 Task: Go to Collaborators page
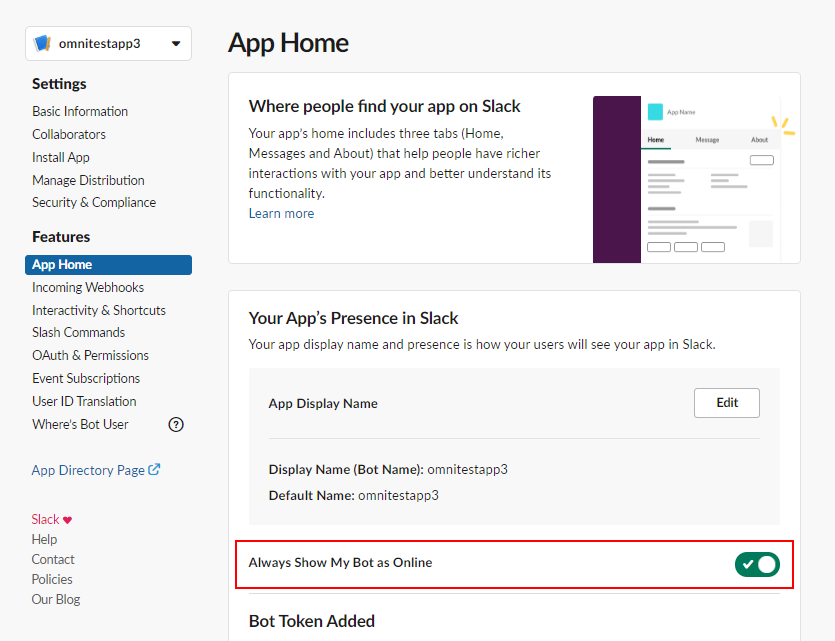coord(69,134)
